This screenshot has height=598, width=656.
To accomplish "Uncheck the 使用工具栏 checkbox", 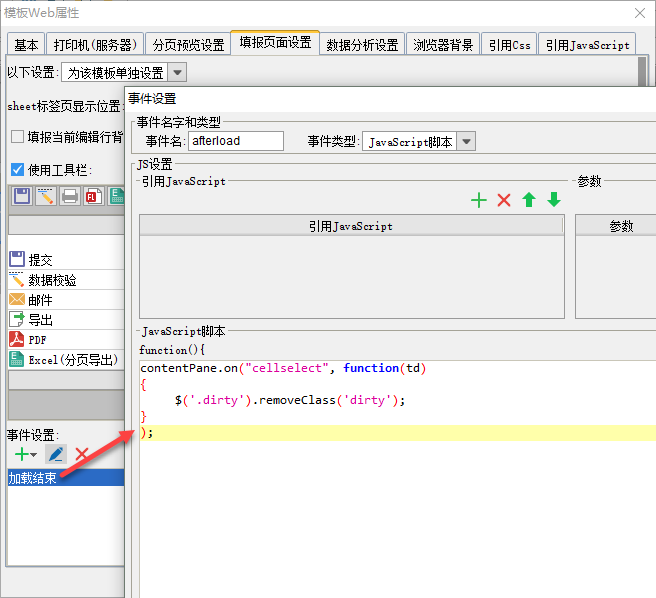I will coord(17,169).
